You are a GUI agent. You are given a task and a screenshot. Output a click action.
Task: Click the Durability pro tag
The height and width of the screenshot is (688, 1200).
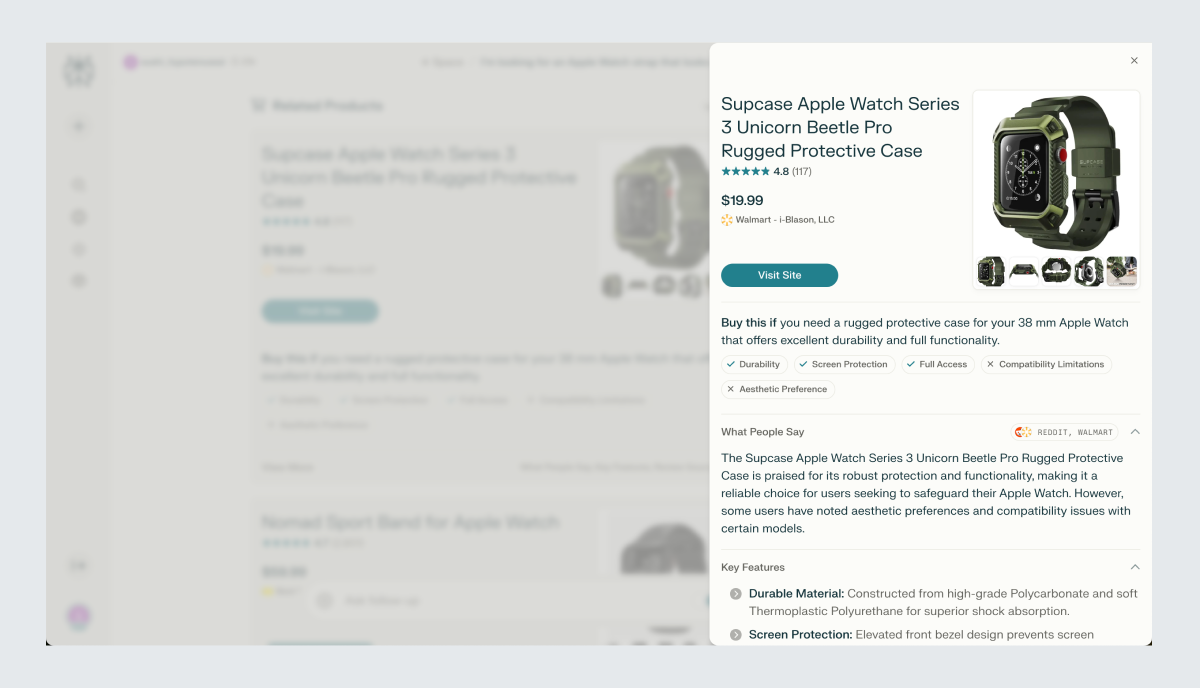click(754, 364)
